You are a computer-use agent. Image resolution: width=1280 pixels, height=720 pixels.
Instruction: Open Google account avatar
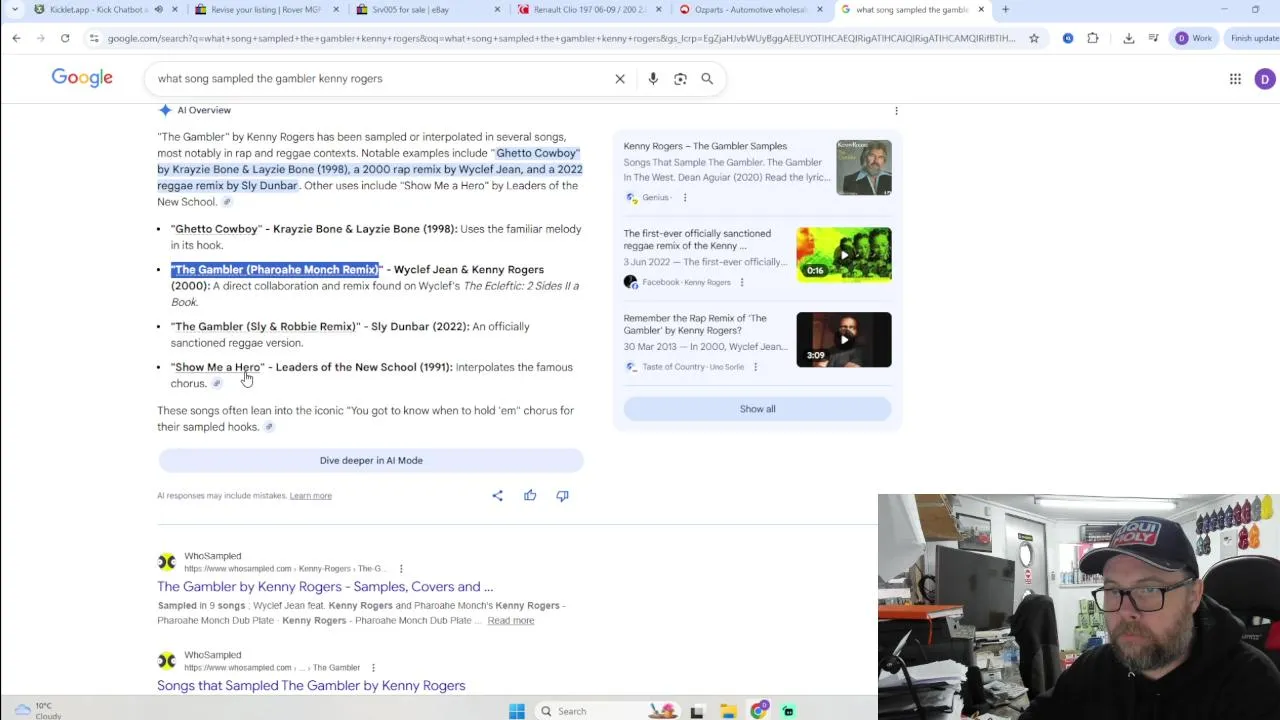[1265, 79]
